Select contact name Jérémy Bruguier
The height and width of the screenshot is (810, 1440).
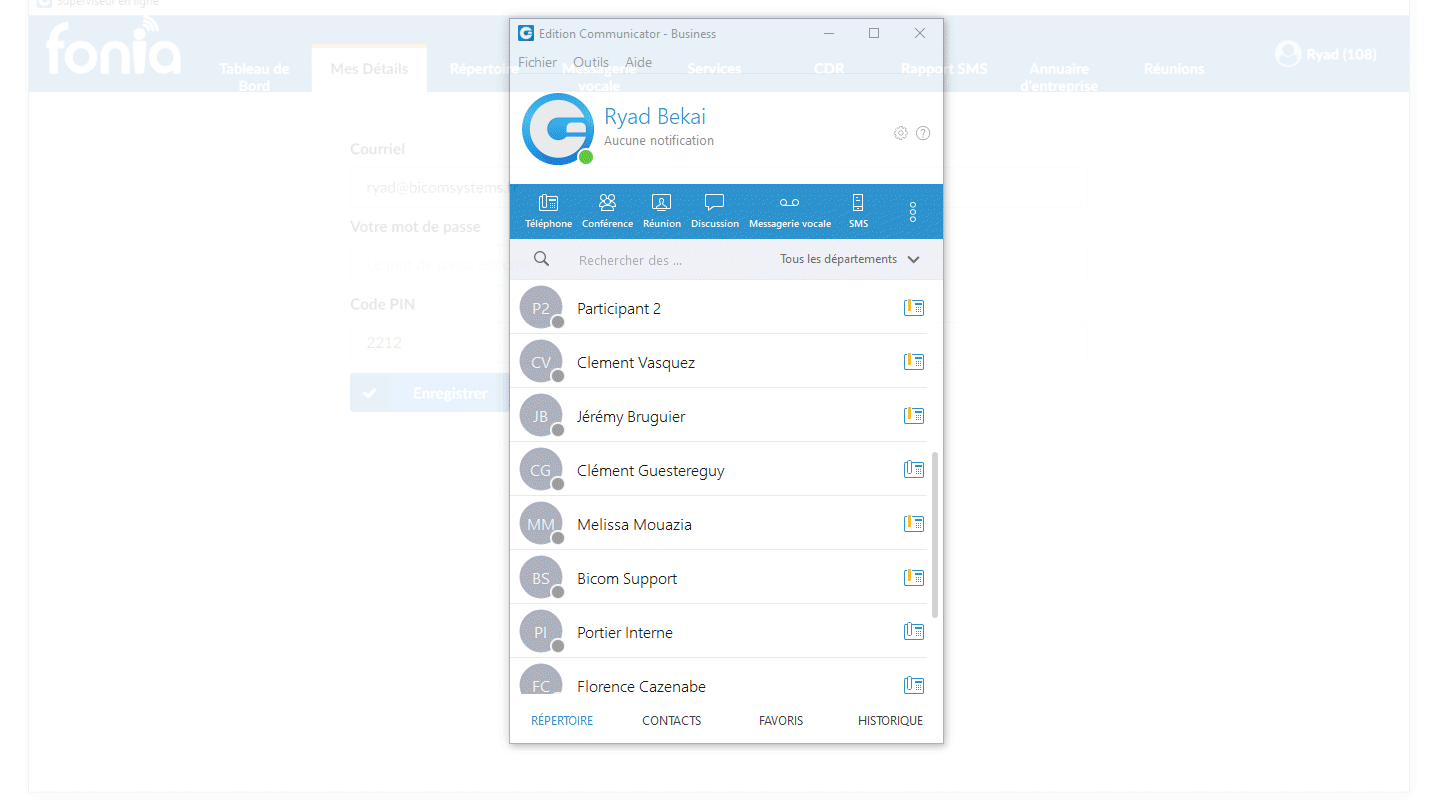631,417
